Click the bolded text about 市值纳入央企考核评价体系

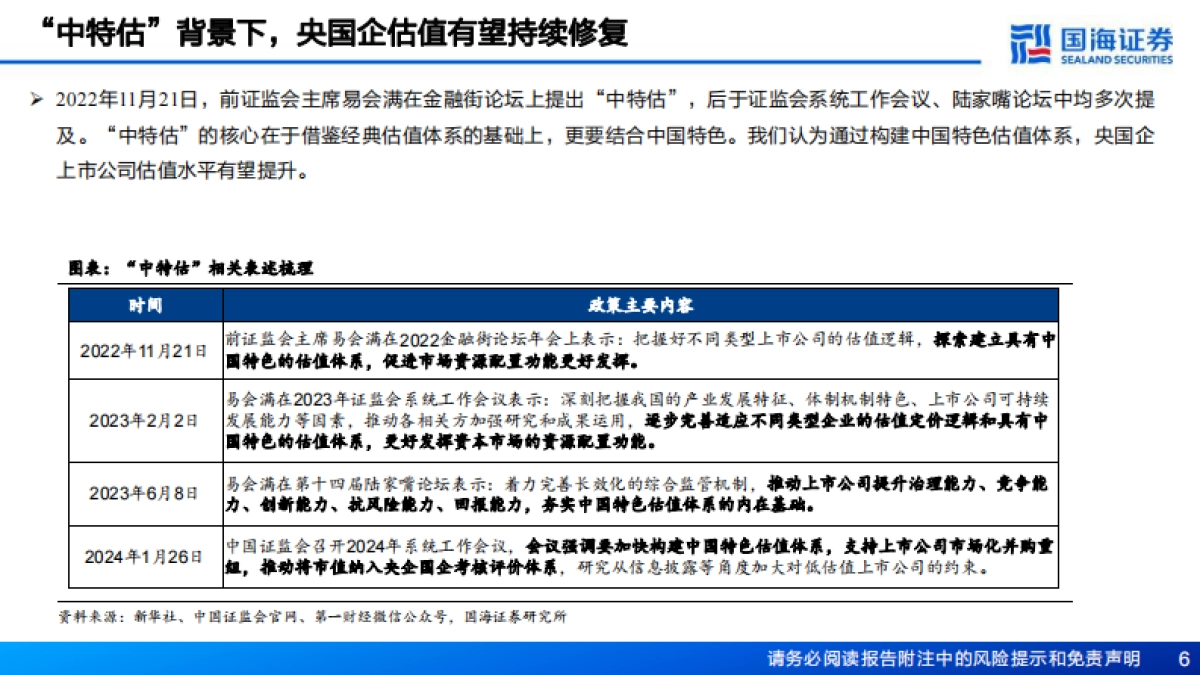tap(420, 568)
